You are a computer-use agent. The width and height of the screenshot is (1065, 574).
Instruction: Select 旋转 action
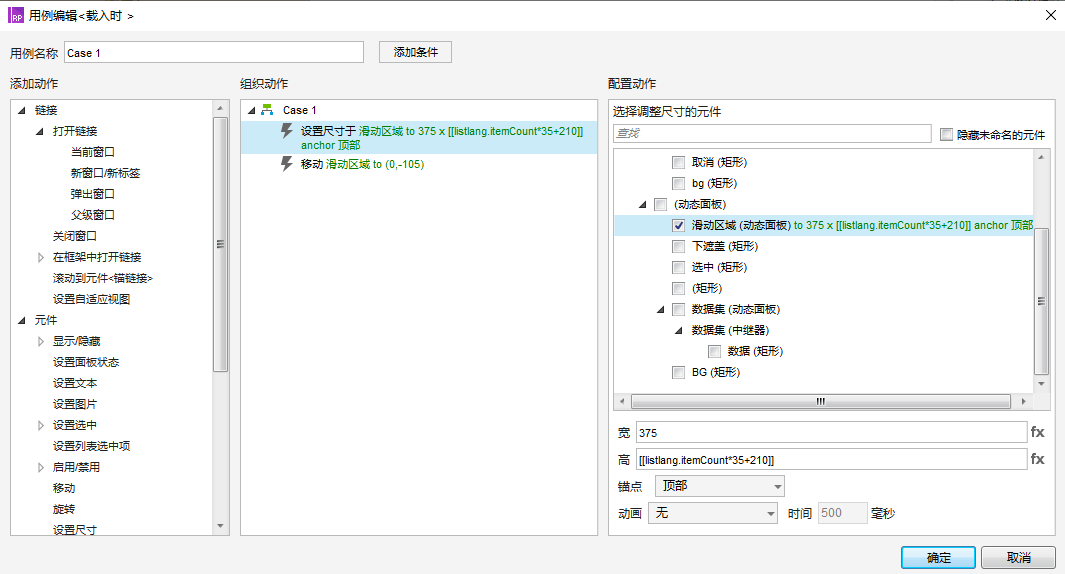coord(64,509)
